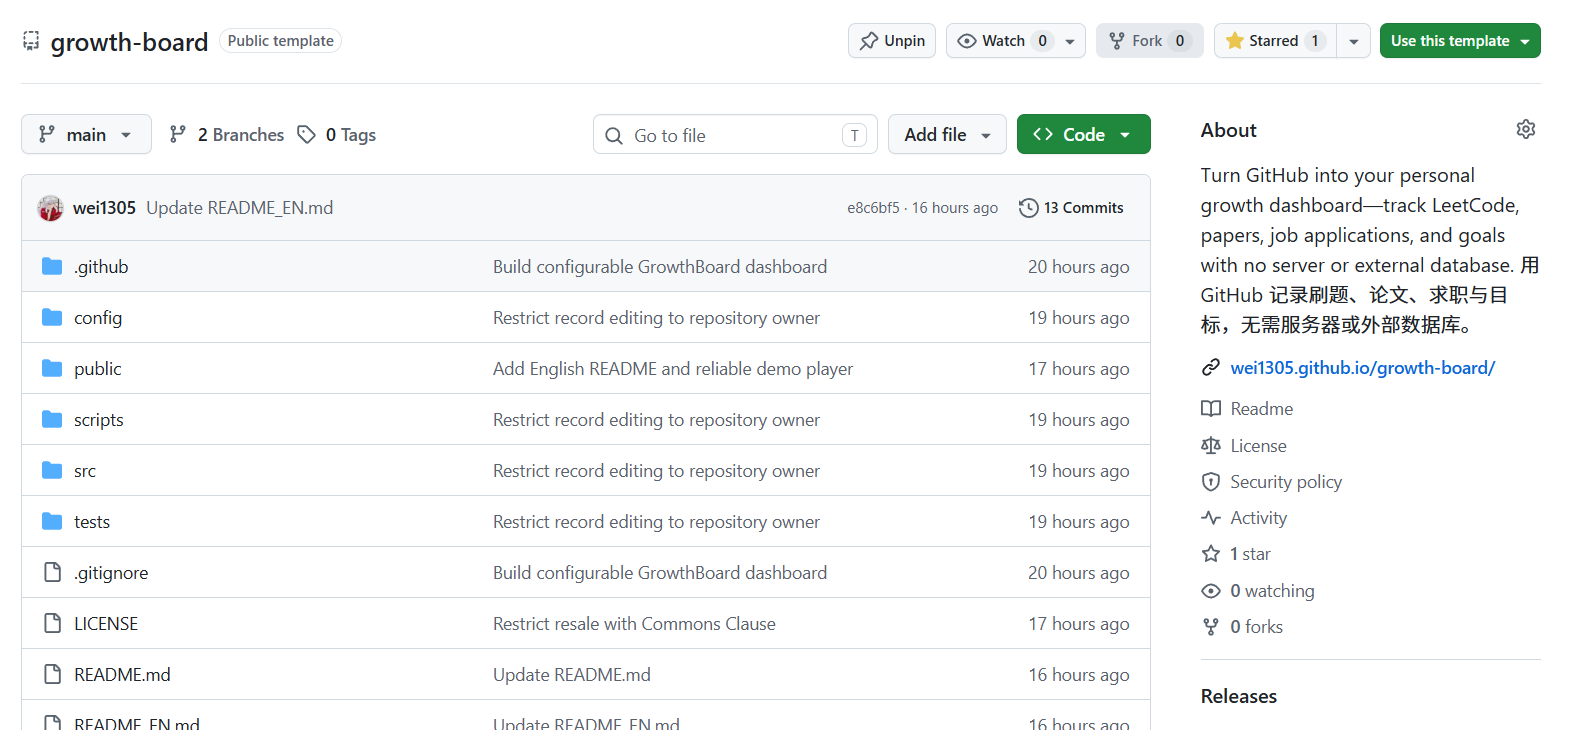Click the magnifier icon in Go to file

pyautogui.click(x=614, y=136)
